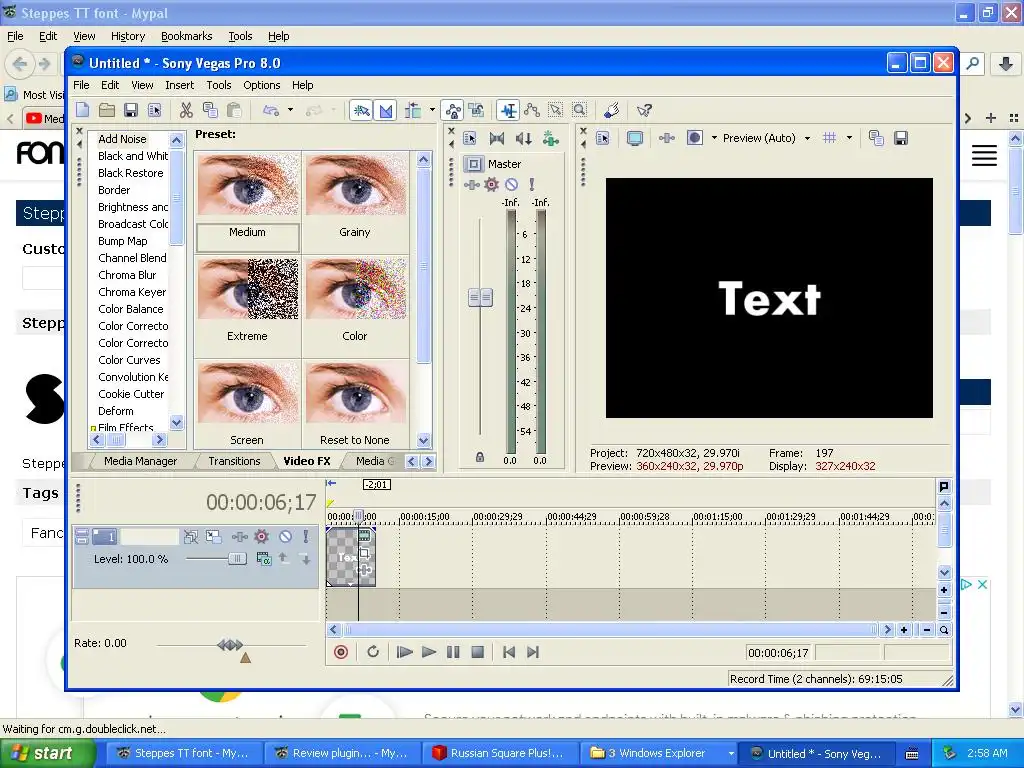Mute the Master bus
This screenshot has width=1024, height=768.
511,185
